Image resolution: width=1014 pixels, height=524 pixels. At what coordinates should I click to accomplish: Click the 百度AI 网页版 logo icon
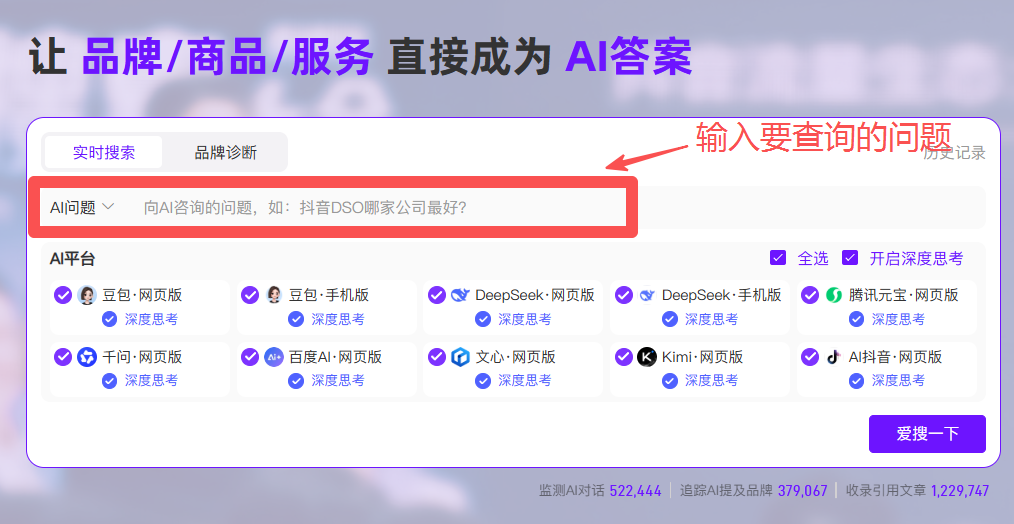click(274, 357)
